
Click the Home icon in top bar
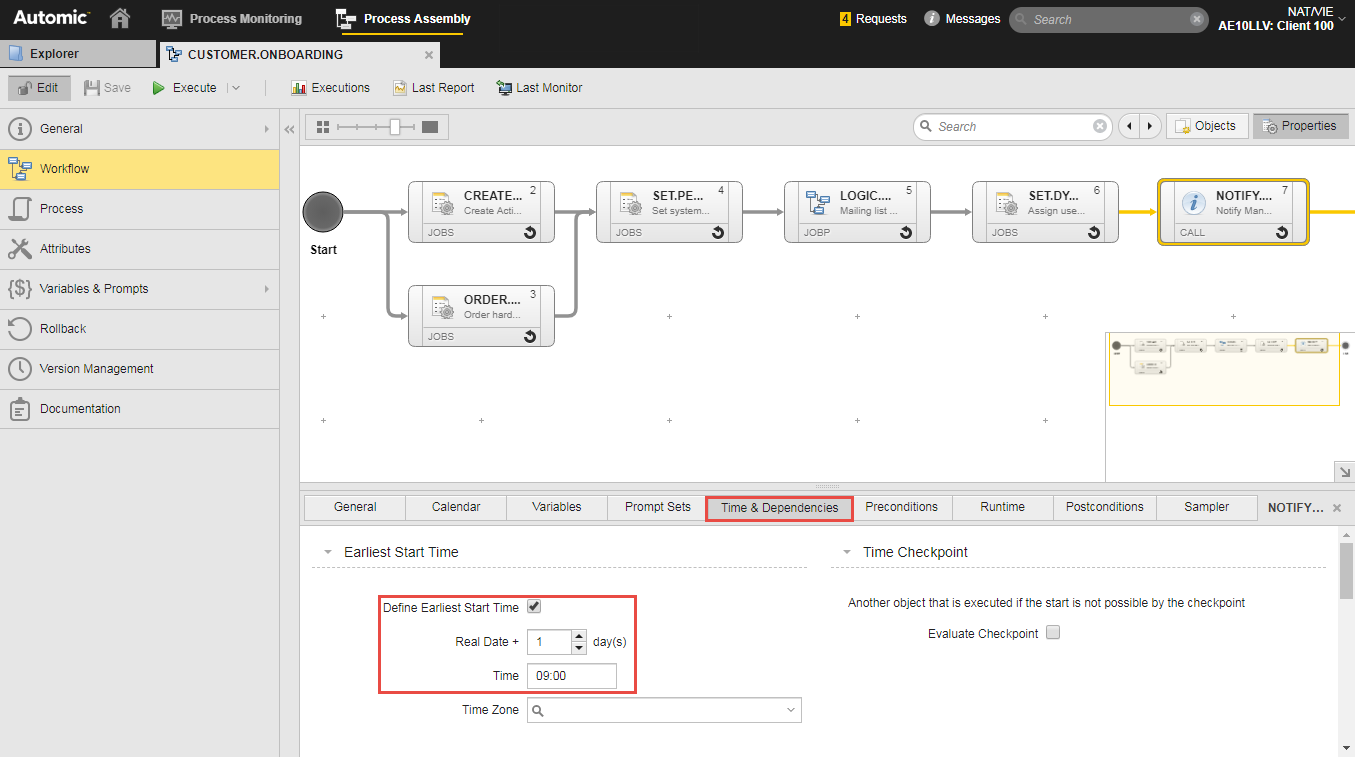click(120, 18)
